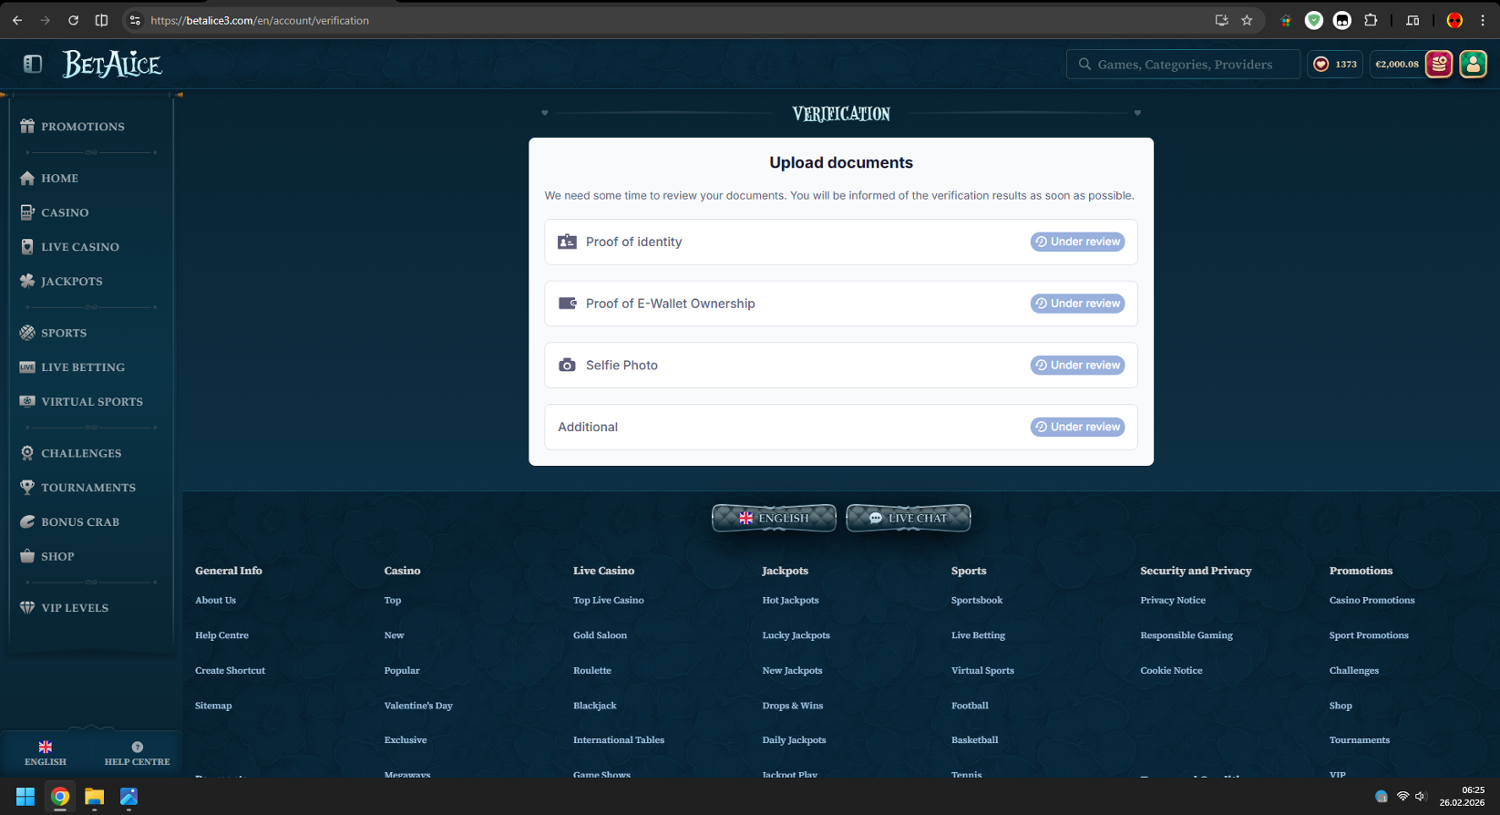Open Bonus Crab in the sidebar
Screen dimensions: 1500x815
[79, 522]
